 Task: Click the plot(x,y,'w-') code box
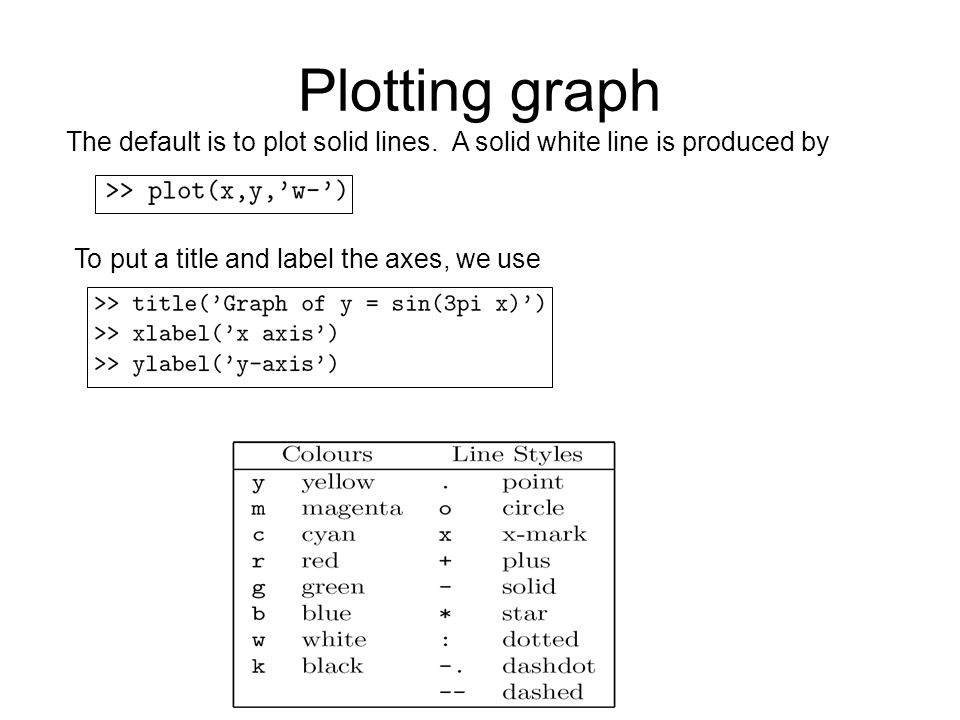pos(224,194)
